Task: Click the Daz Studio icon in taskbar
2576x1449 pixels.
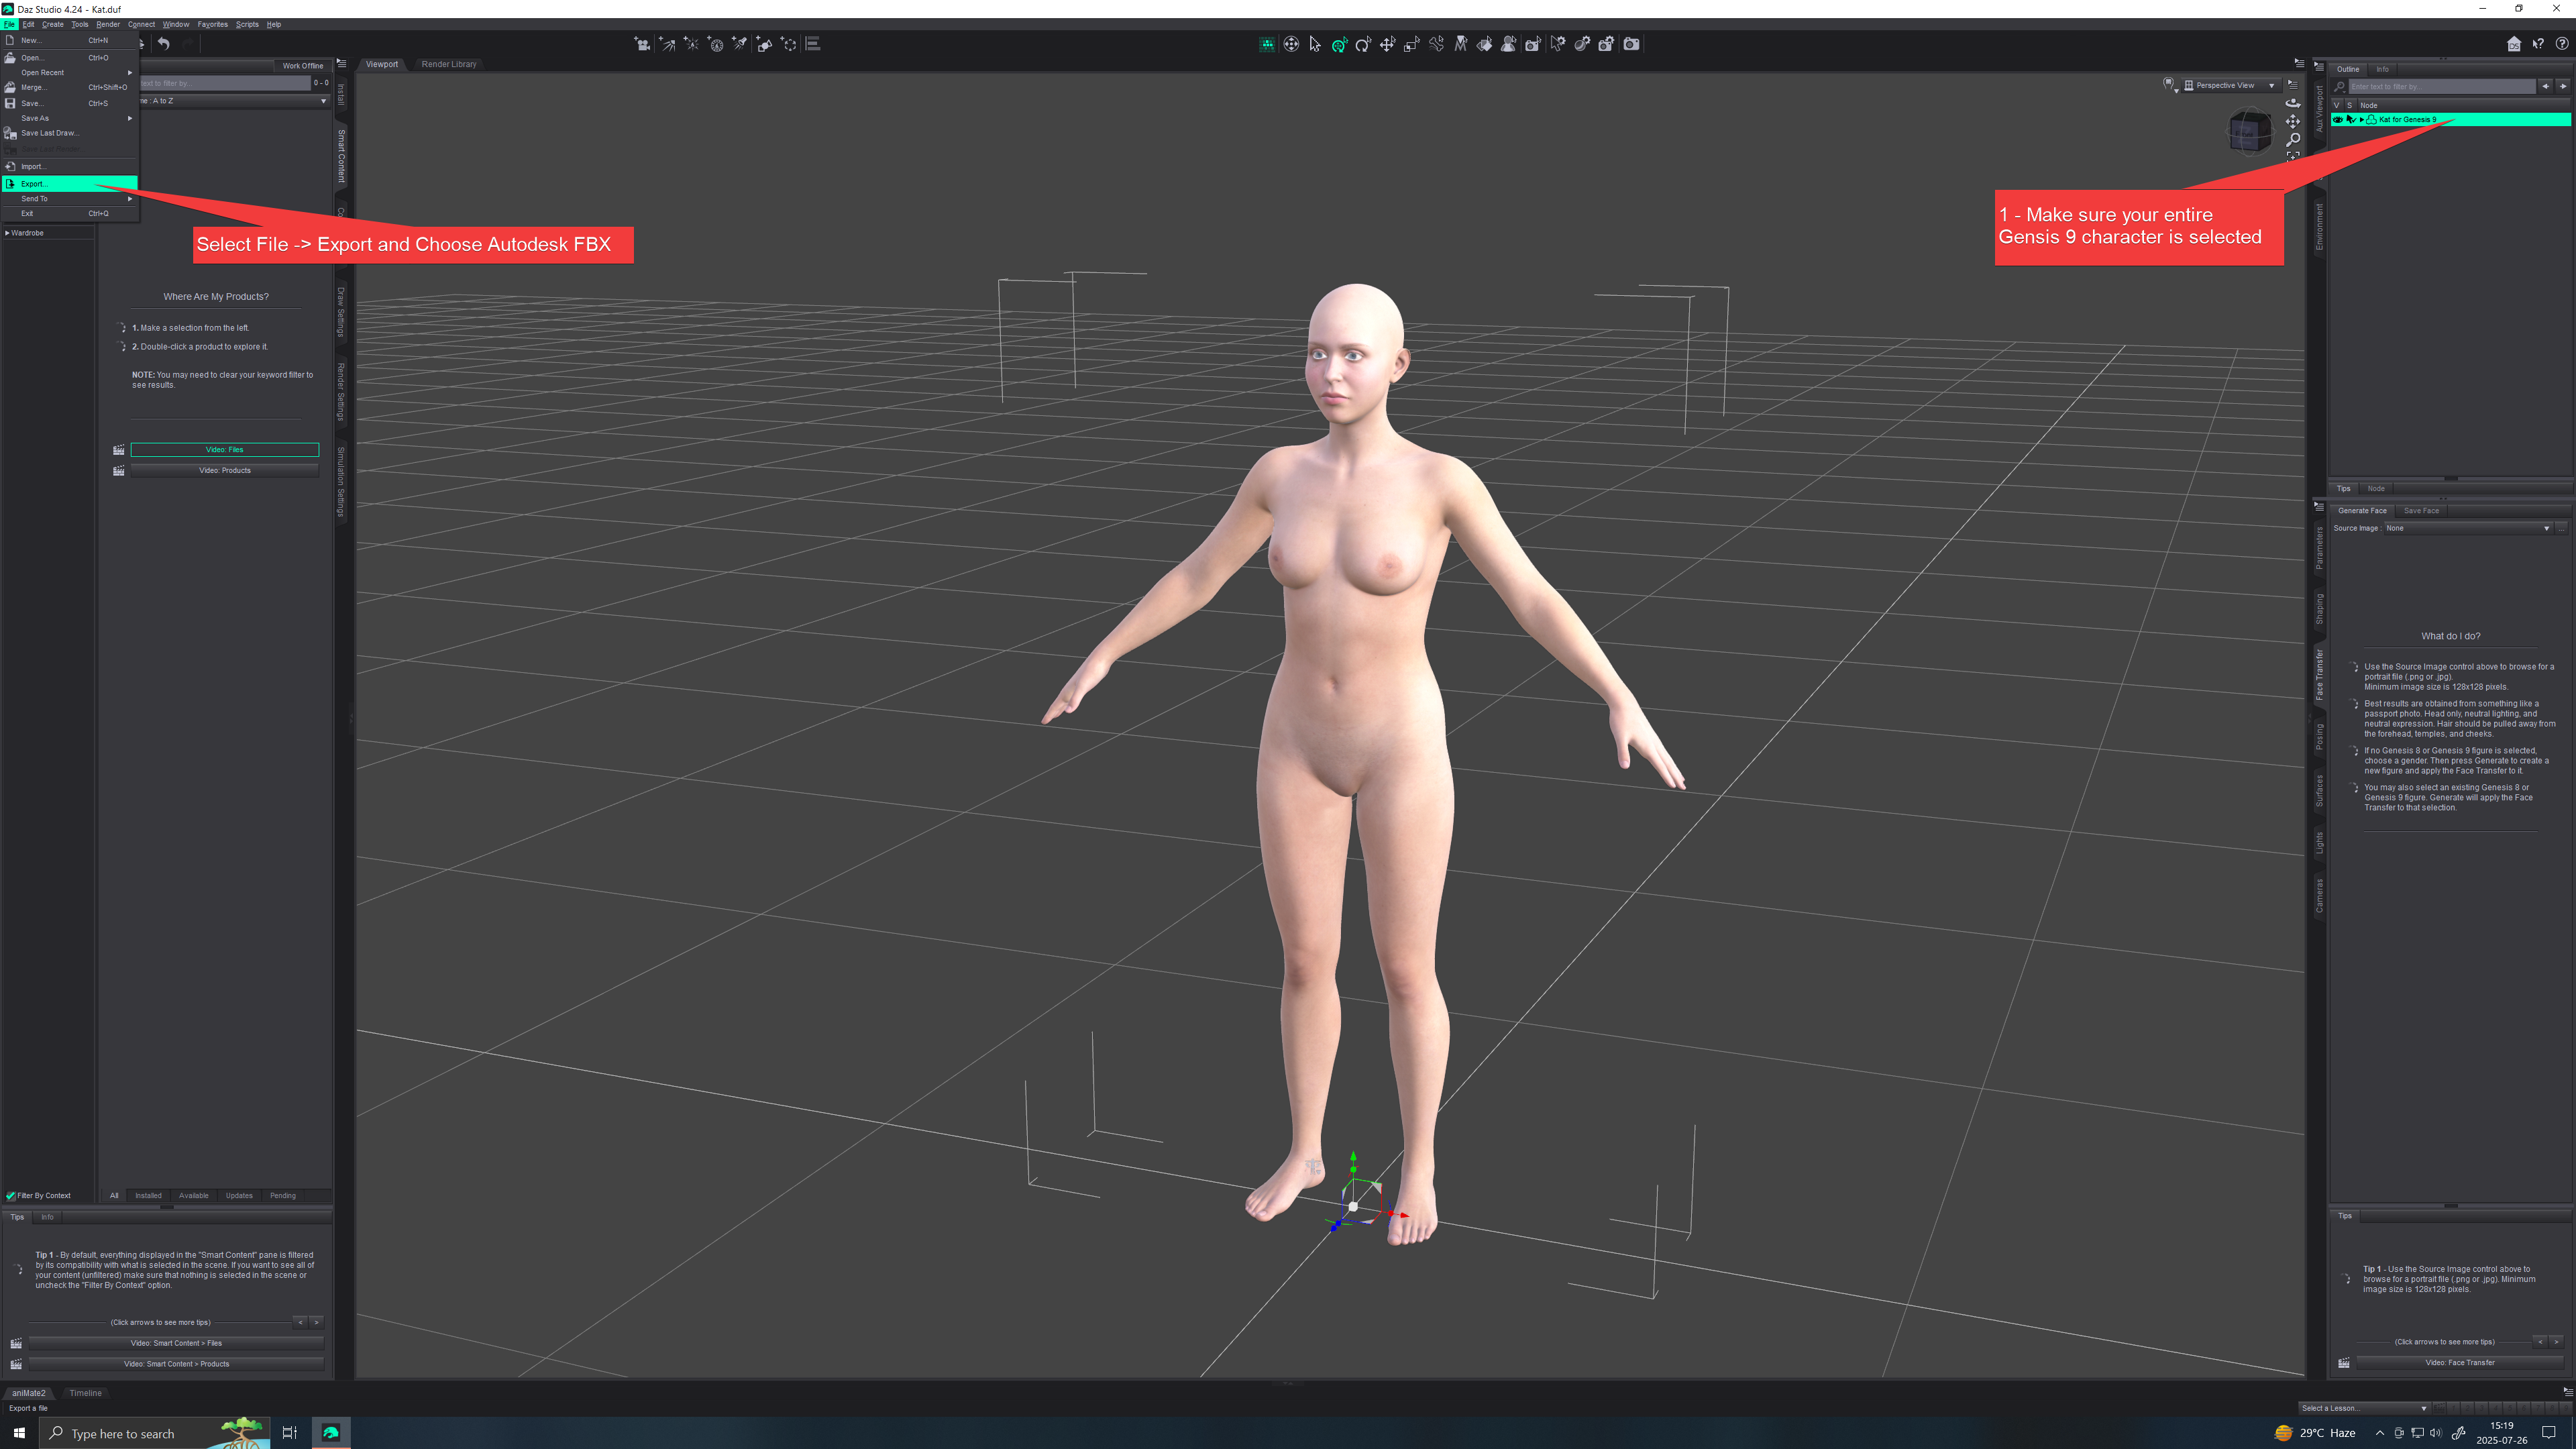Action: coord(331,1433)
